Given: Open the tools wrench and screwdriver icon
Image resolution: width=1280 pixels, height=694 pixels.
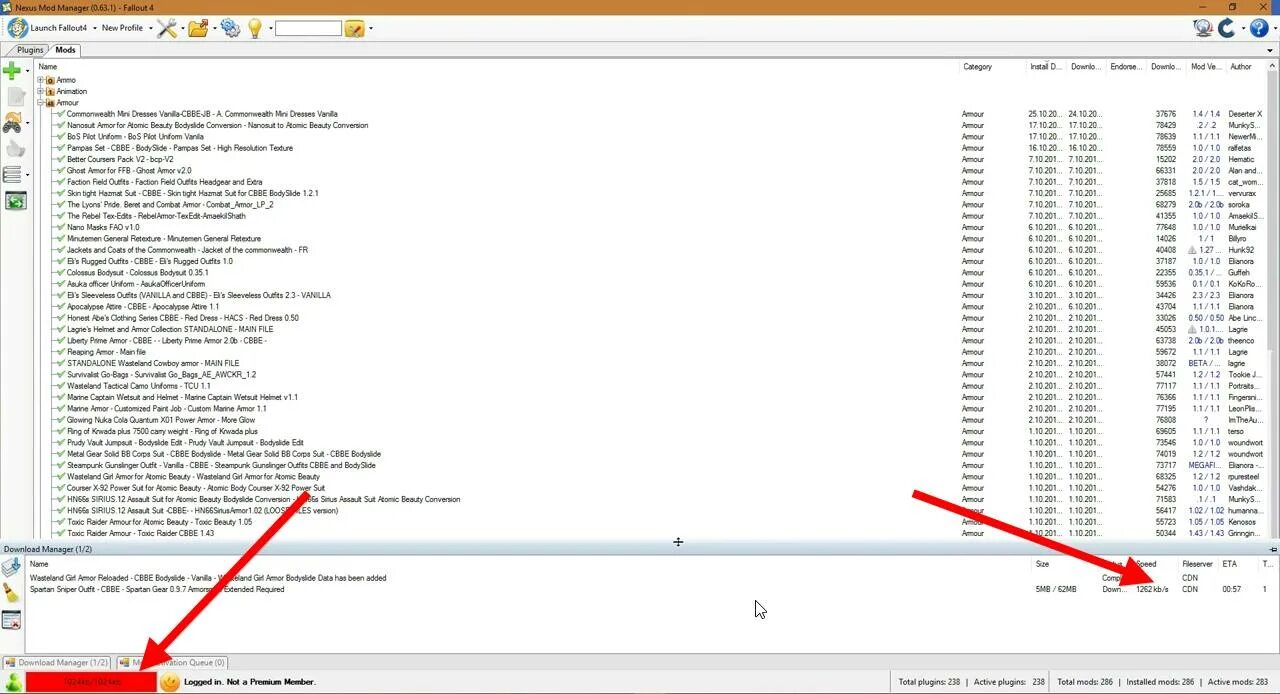Looking at the screenshot, I should coord(166,28).
